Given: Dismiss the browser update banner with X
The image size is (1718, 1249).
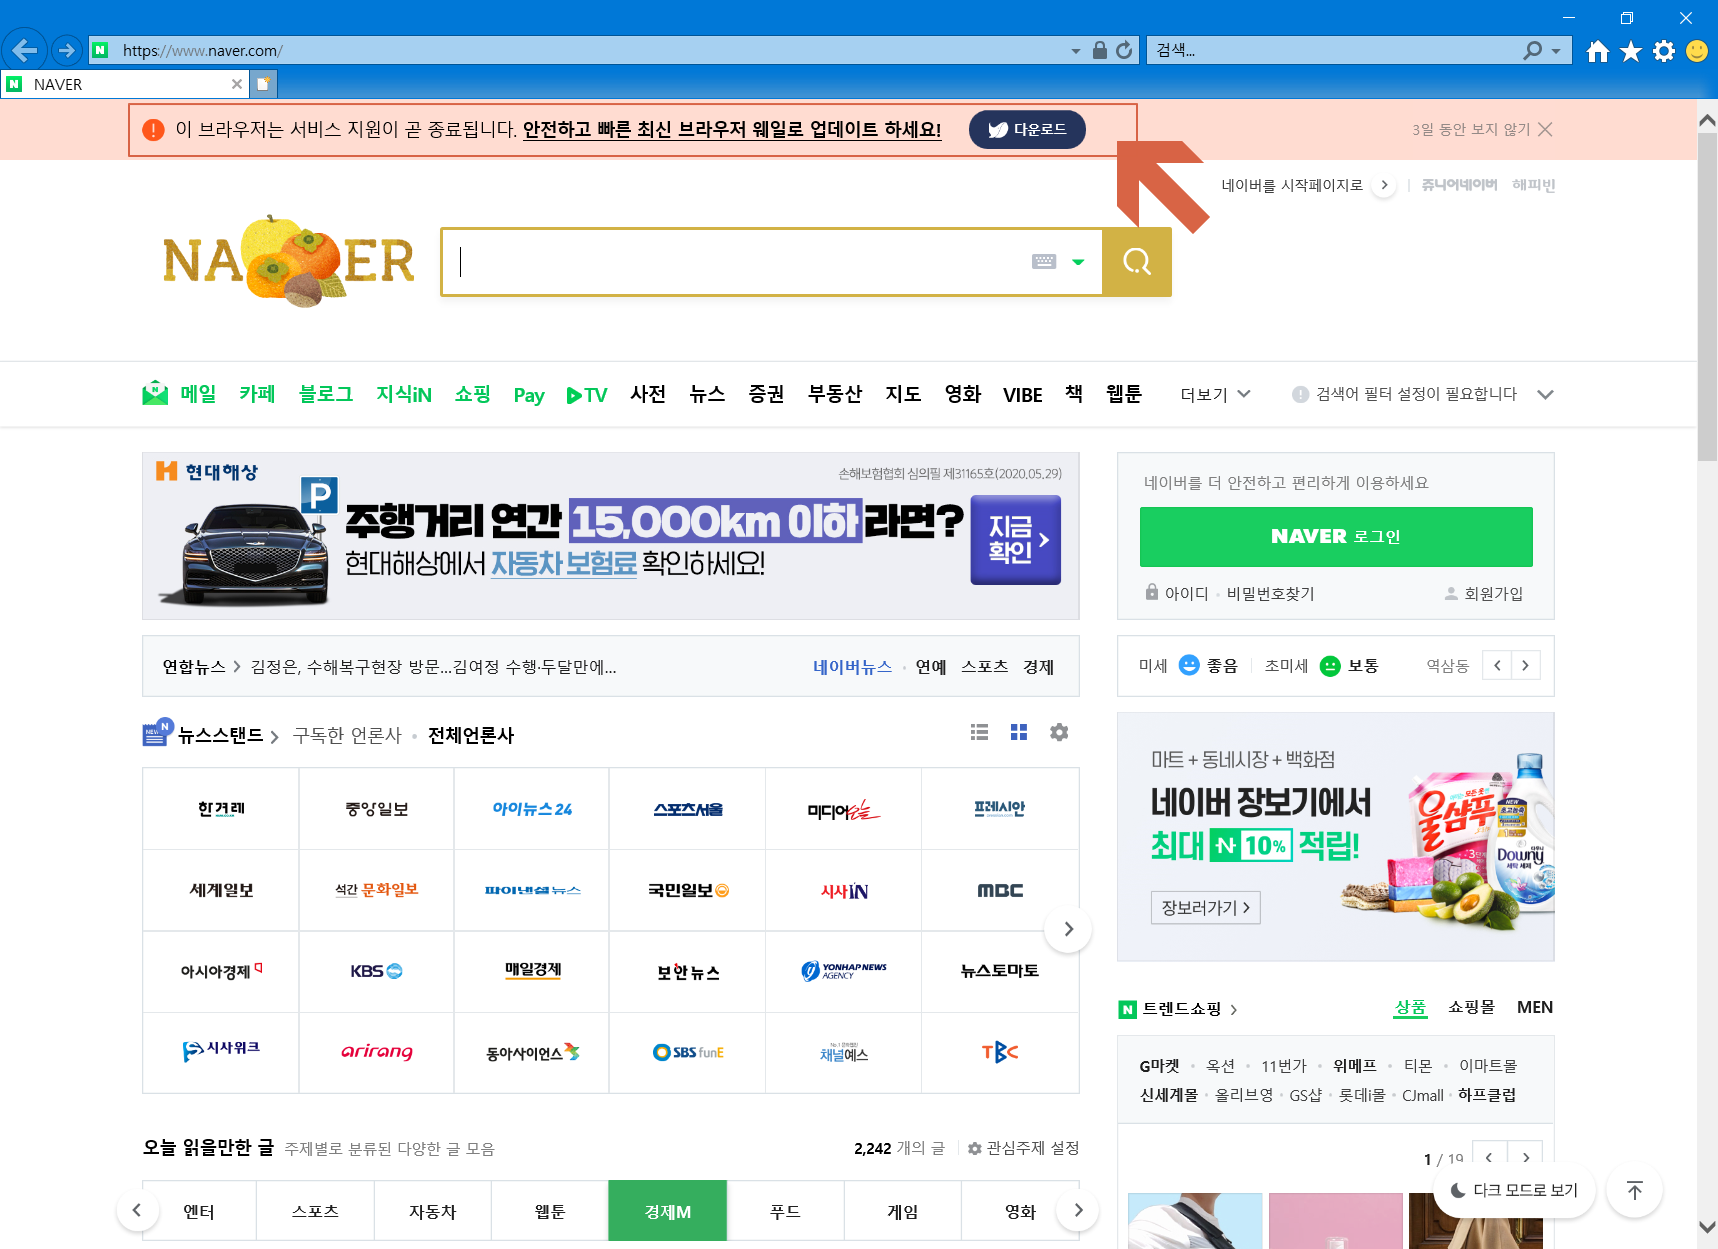Looking at the screenshot, I should pos(1545,129).
